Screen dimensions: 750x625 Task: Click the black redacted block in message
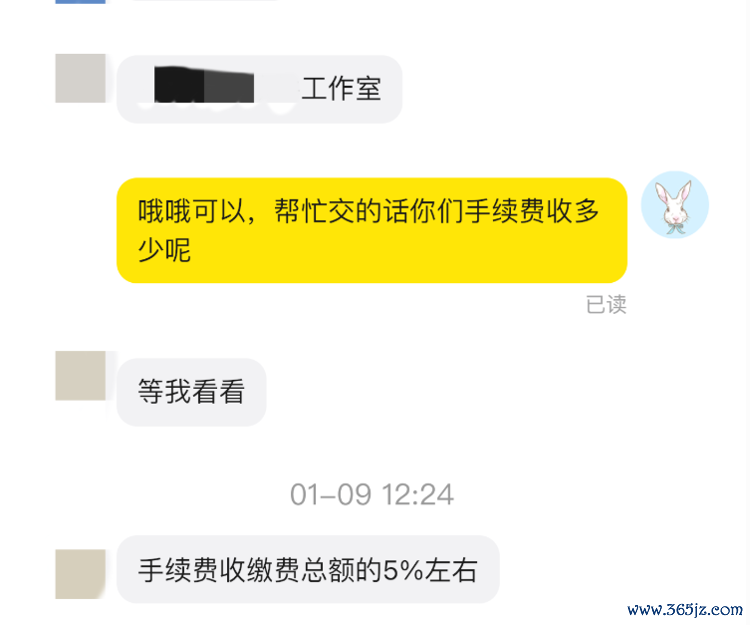pyautogui.click(x=179, y=85)
